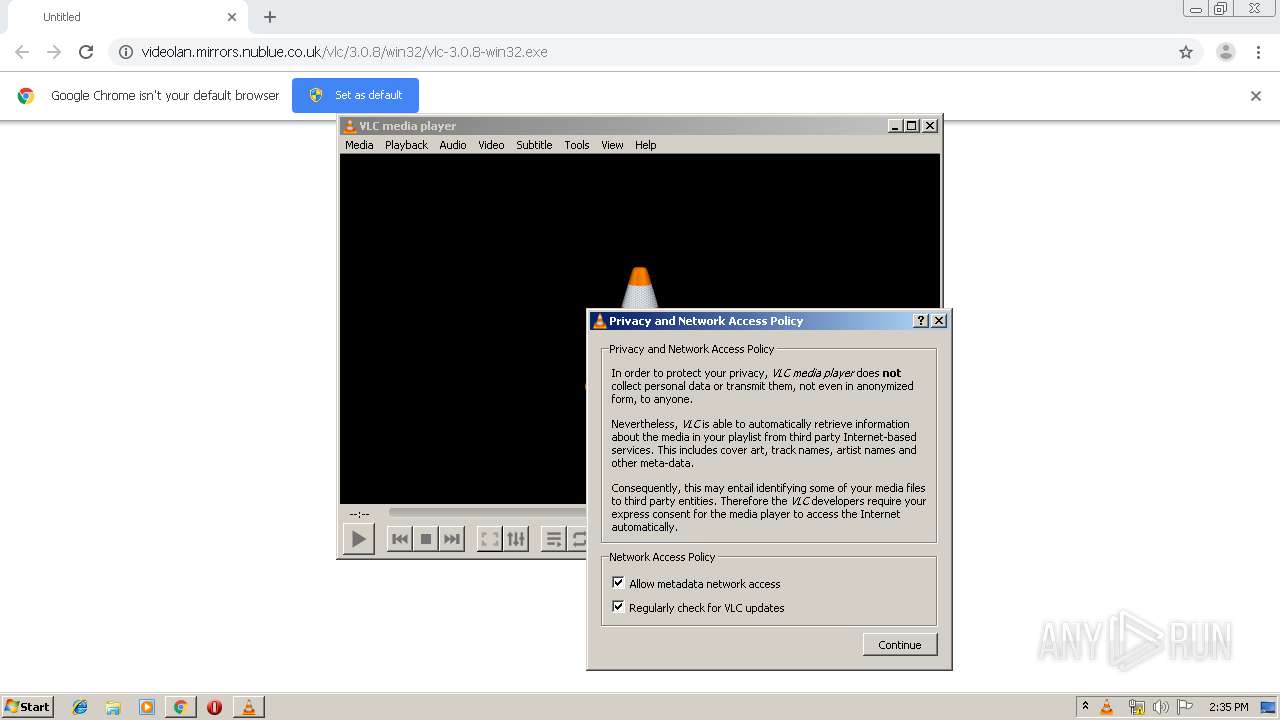Viewport: 1280px width, 720px height.
Task: Maximize the VLC media player window
Action: 912,126
